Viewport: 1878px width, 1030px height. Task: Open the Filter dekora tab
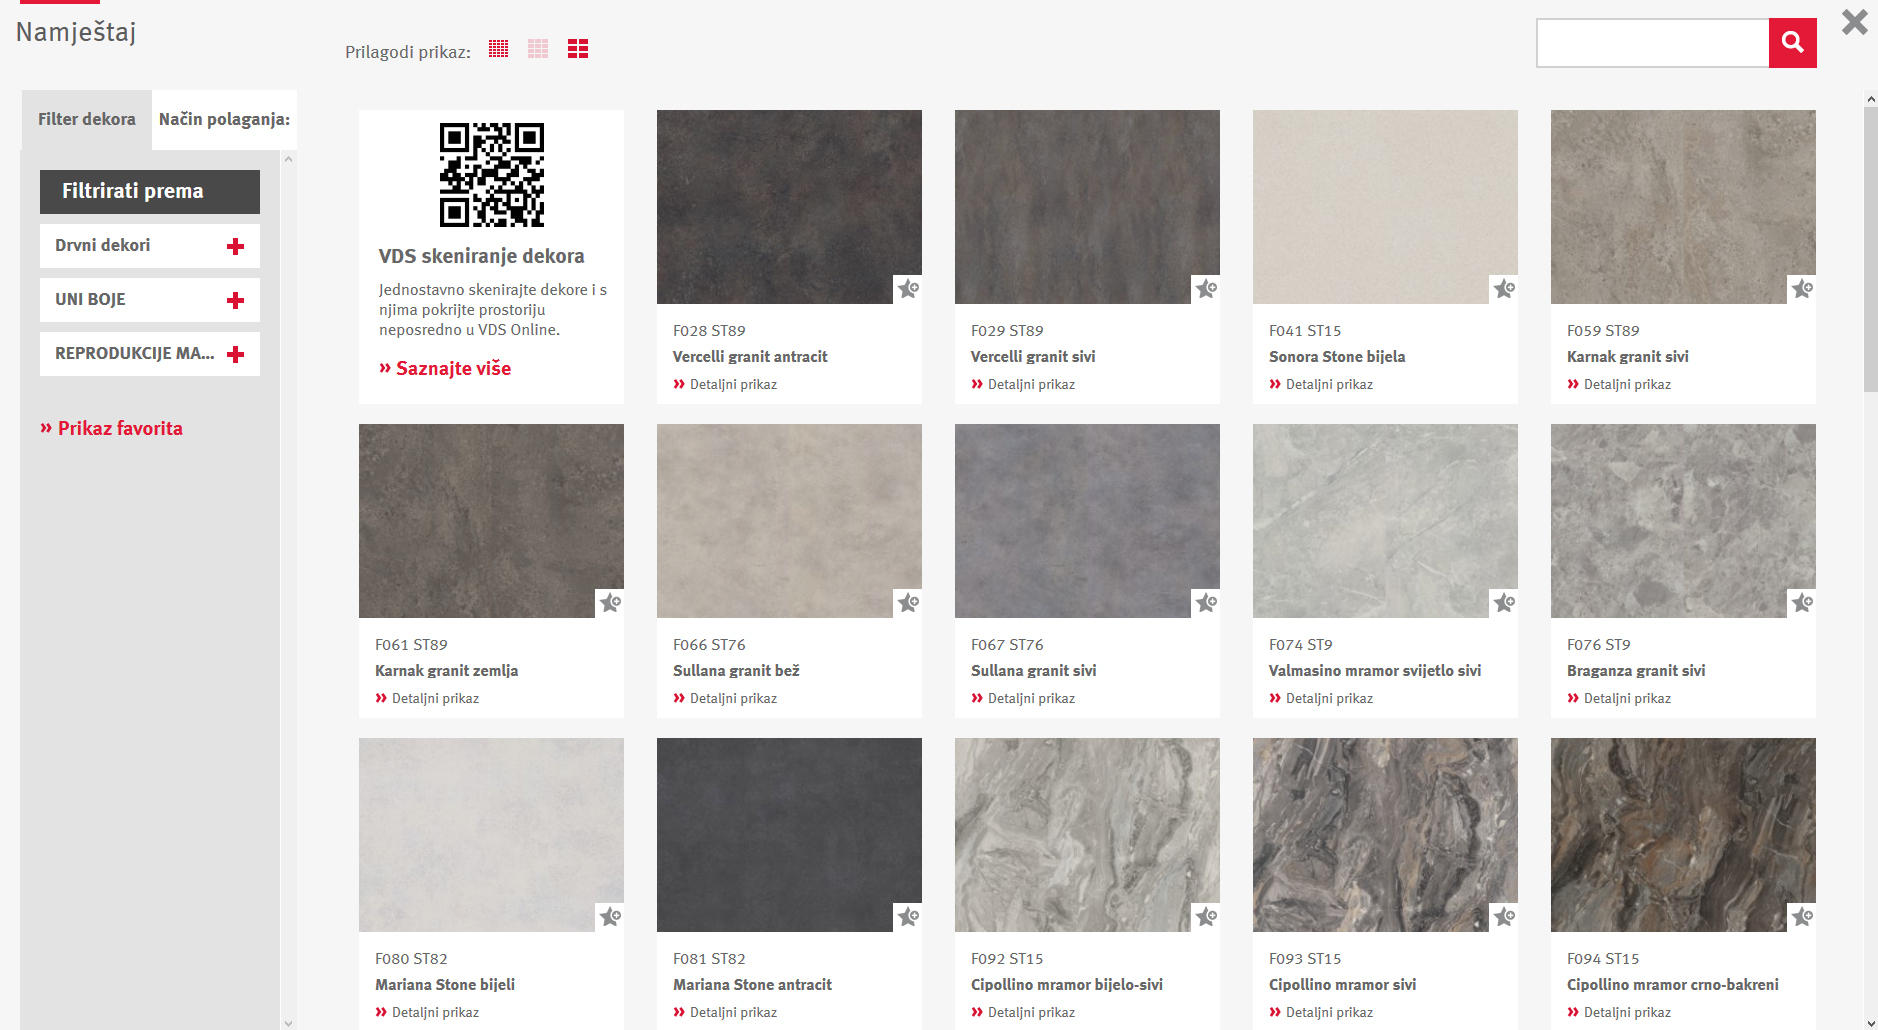click(x=87, y=120)
